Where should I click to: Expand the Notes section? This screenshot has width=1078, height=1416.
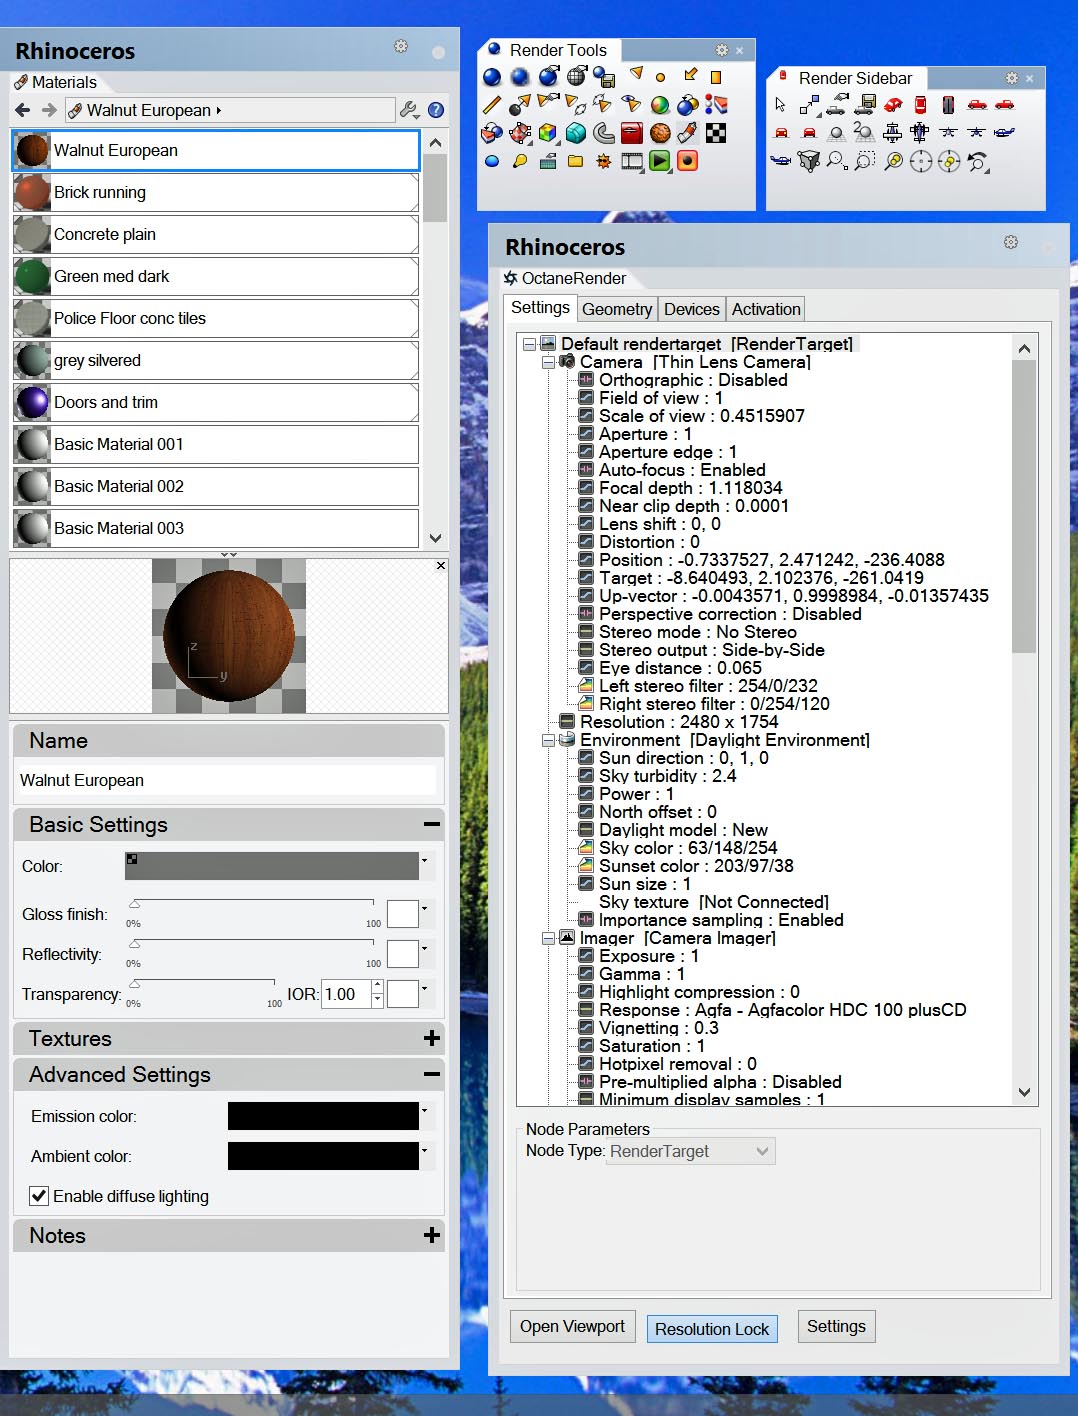431,1235
